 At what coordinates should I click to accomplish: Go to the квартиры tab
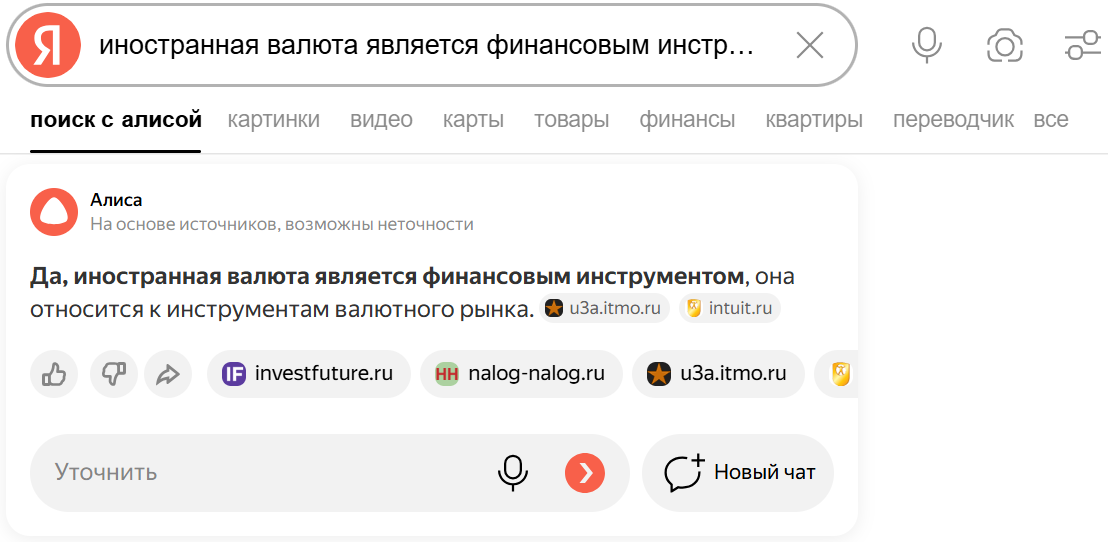[x=814, y=120]
